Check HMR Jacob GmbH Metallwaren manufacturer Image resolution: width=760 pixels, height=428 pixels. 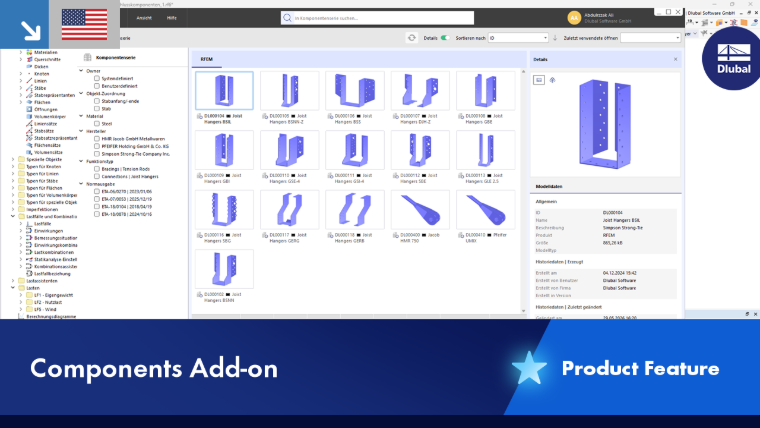click(x=97, y=139)
